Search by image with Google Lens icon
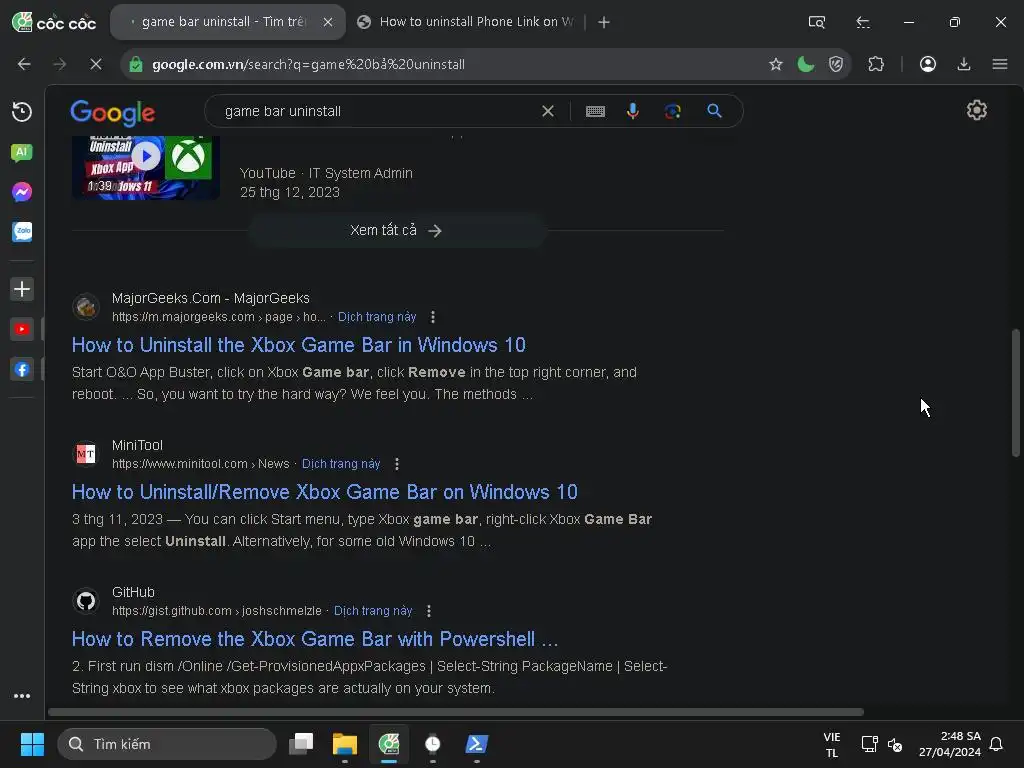Viewport: 1024px width, 768px height. pyautogui.click(x=673, y=112)
